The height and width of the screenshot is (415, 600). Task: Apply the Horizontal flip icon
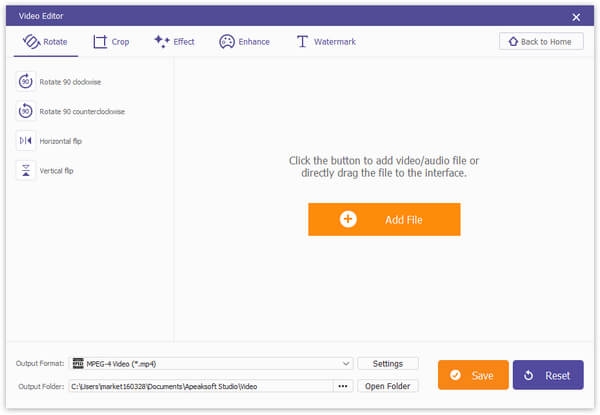(26, 141)
